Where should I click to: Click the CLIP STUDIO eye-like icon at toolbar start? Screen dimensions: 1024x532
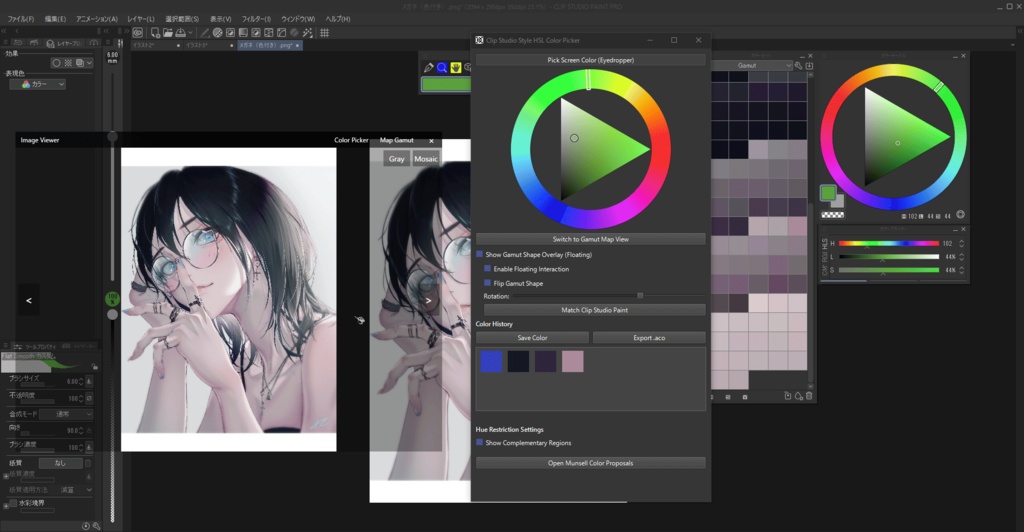click(x=138, y=32)
